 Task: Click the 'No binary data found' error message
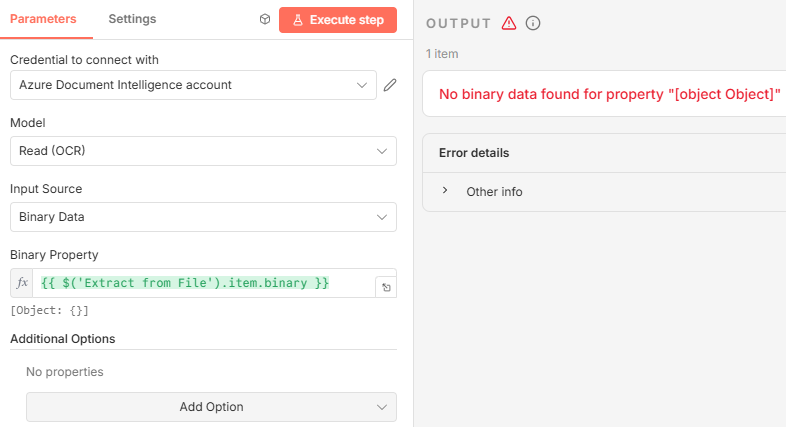pyautogui.click(x=609, y=95)
